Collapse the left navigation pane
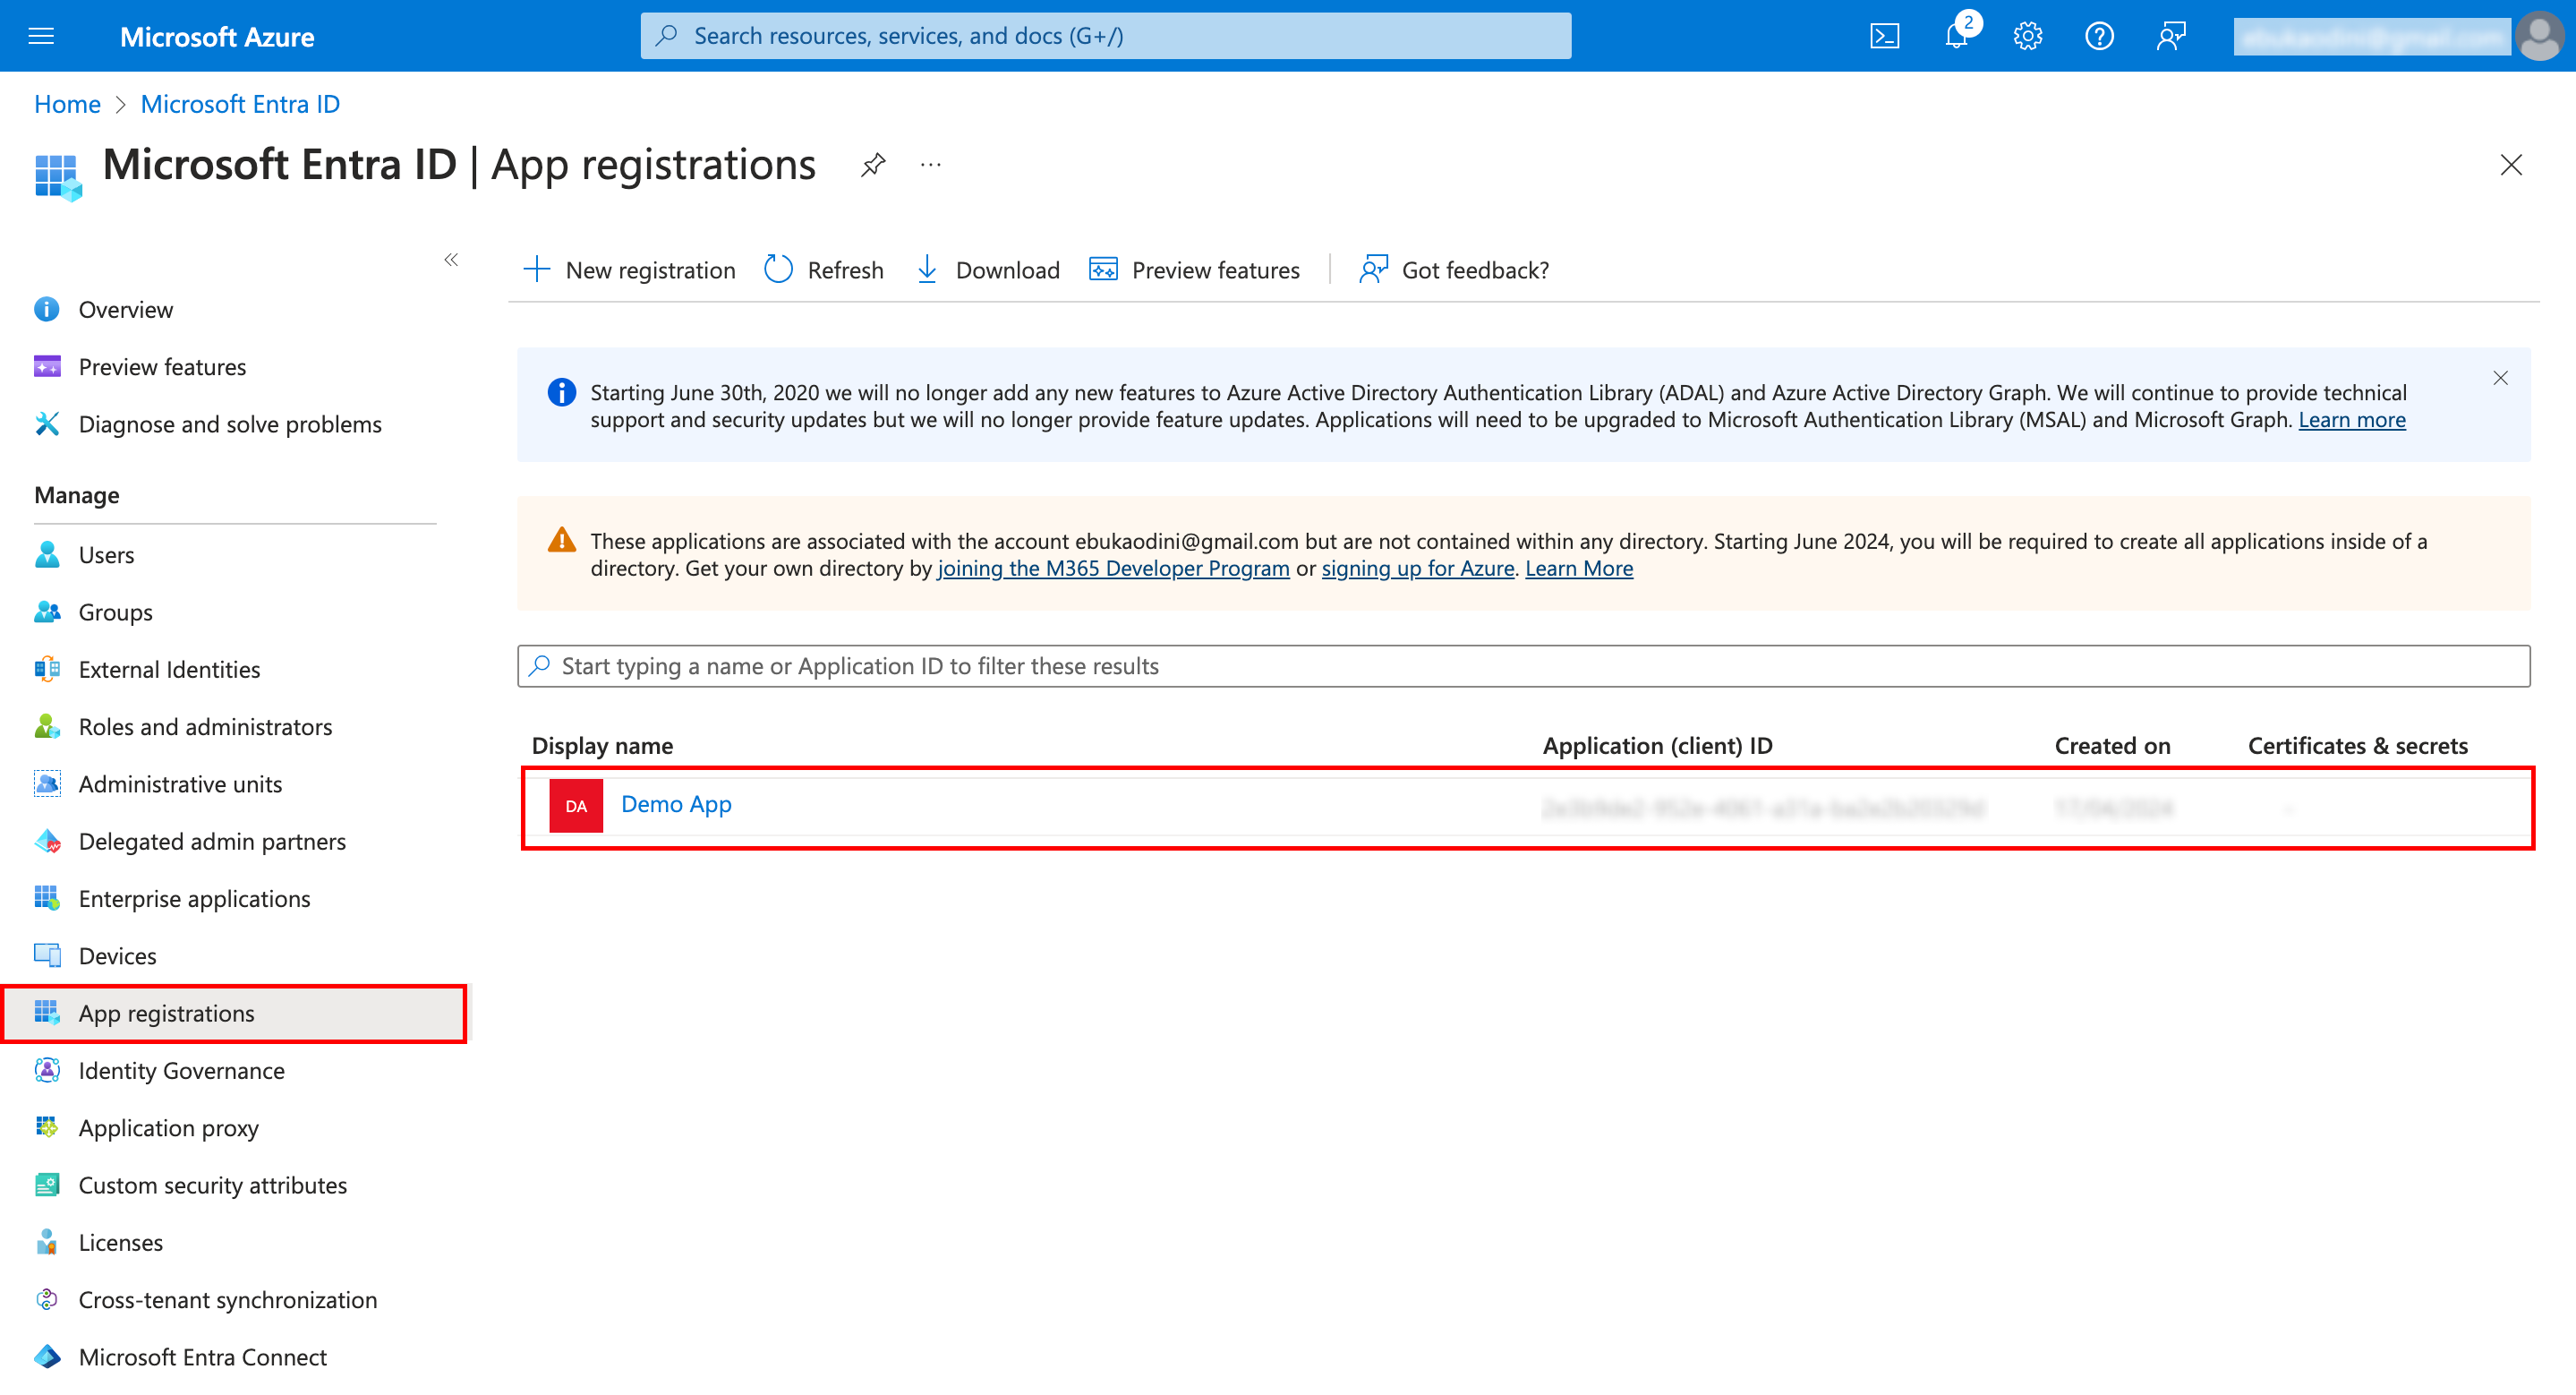This screenshot has width=2576, height=1395. pos(451,260)
